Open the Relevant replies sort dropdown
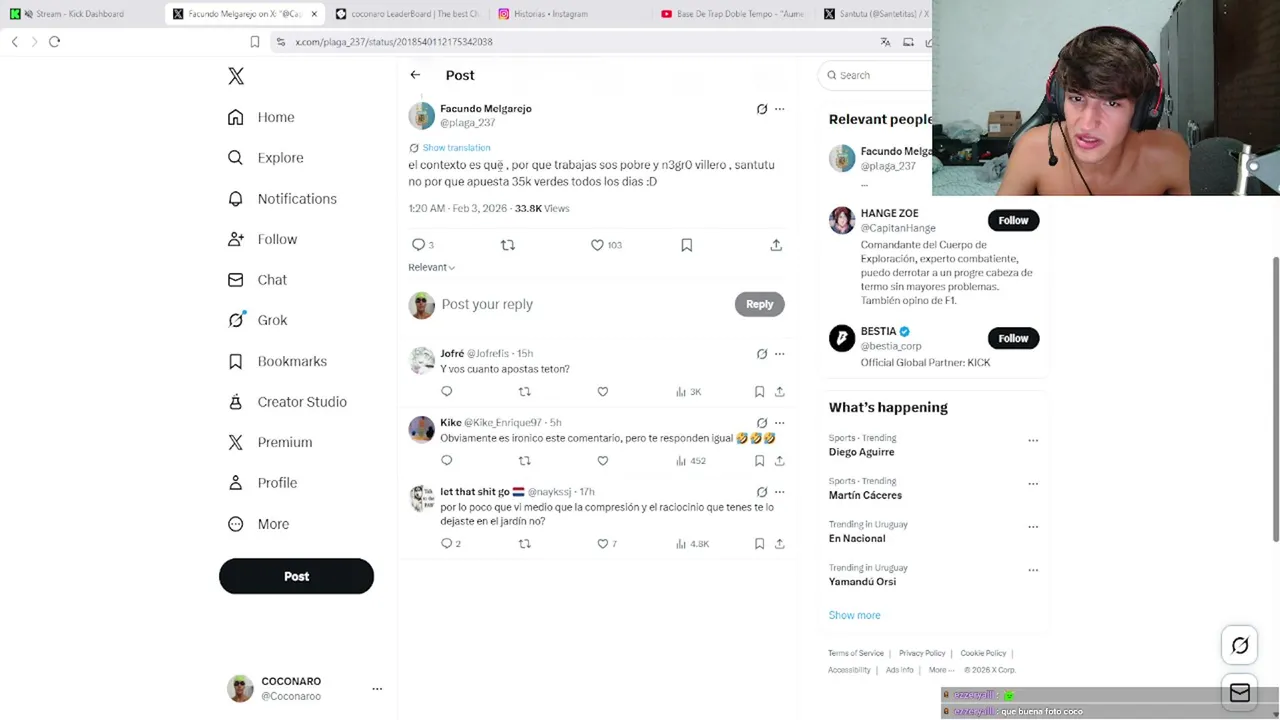Image resolution: width=1280 pixels, height=720 pixels. 431,267
